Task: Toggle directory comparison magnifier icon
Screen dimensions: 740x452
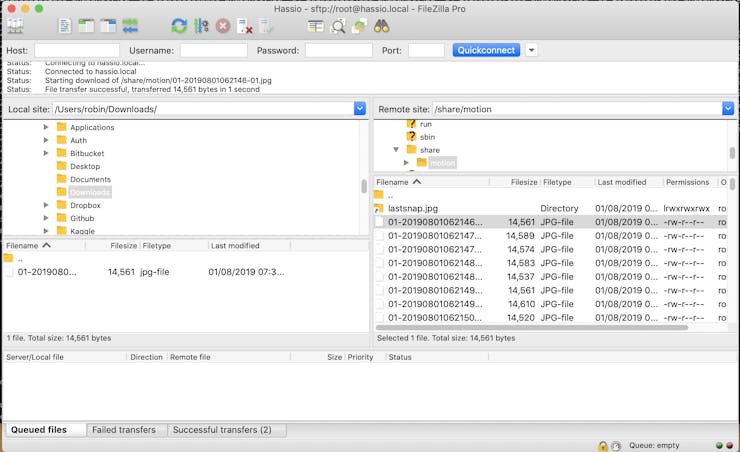Action: (337, 26)
